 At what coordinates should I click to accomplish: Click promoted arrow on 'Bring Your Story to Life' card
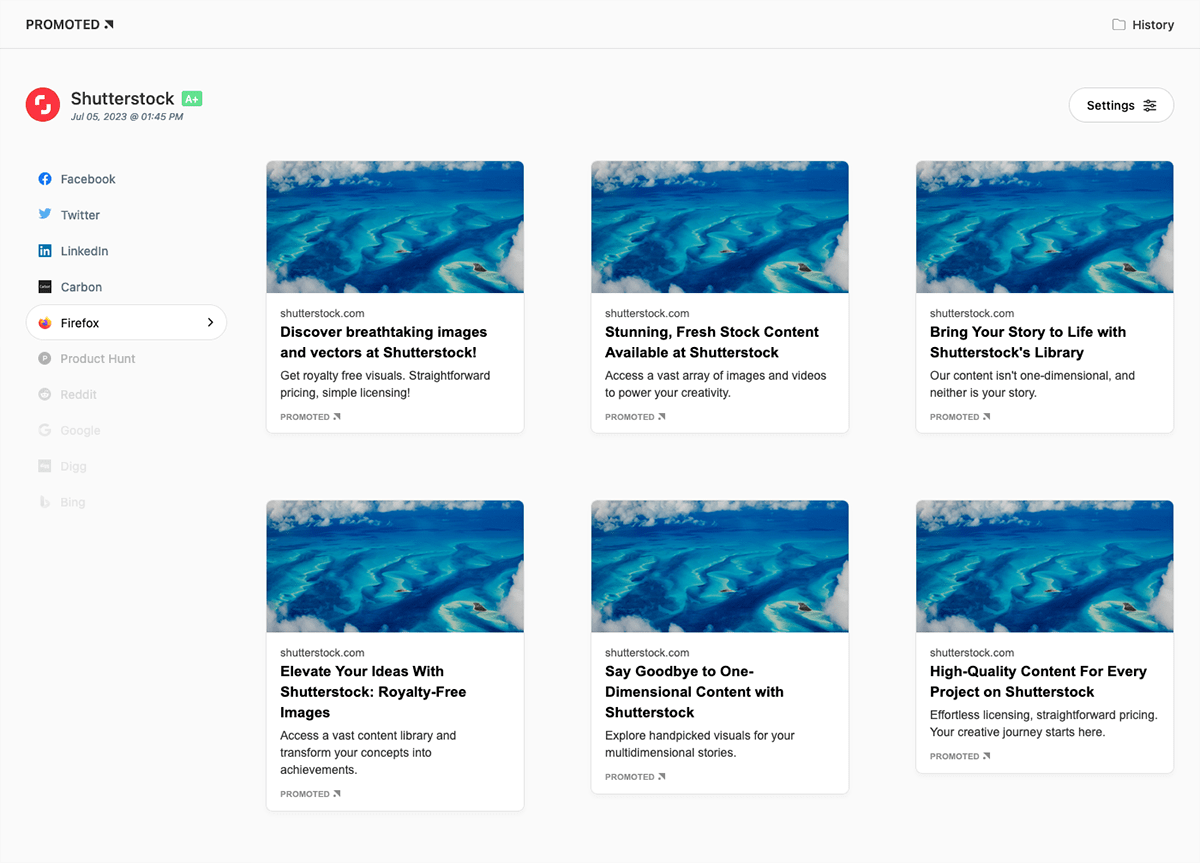click(x=987, y=417)
